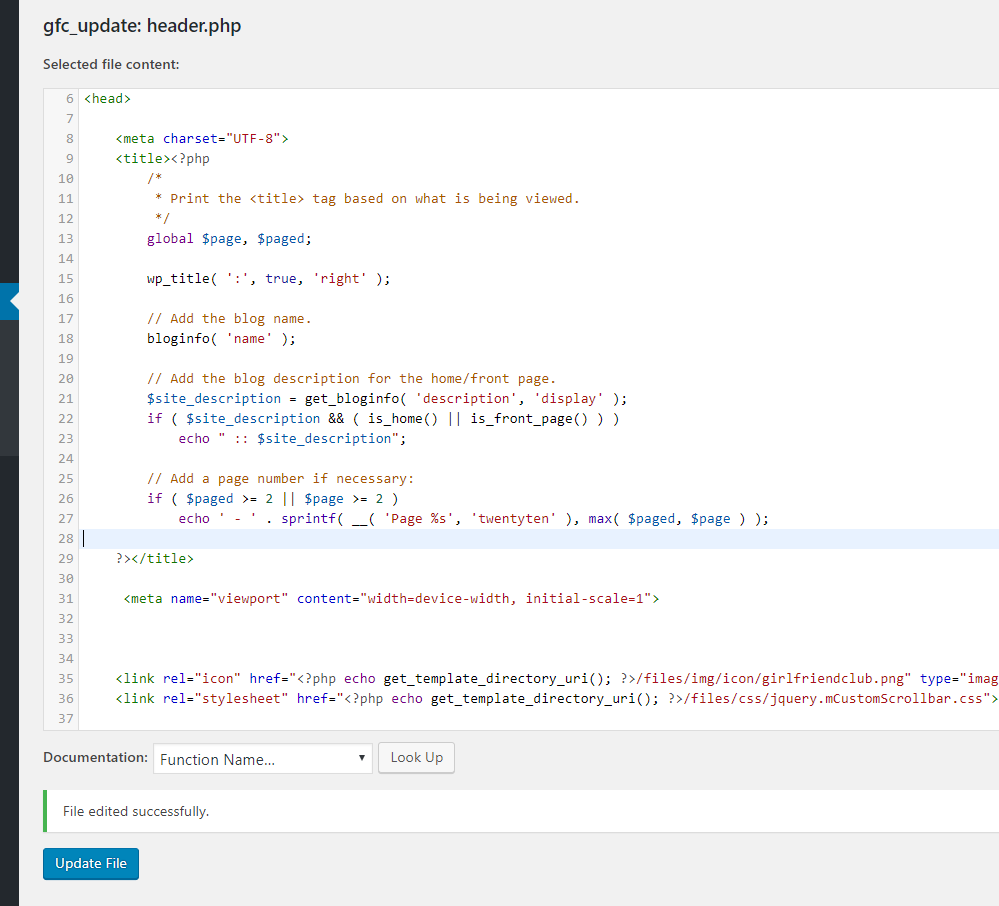This screenshot has height=906, width=999.
Task: Click the Look Up documentation button
Action: click(416, 758)
